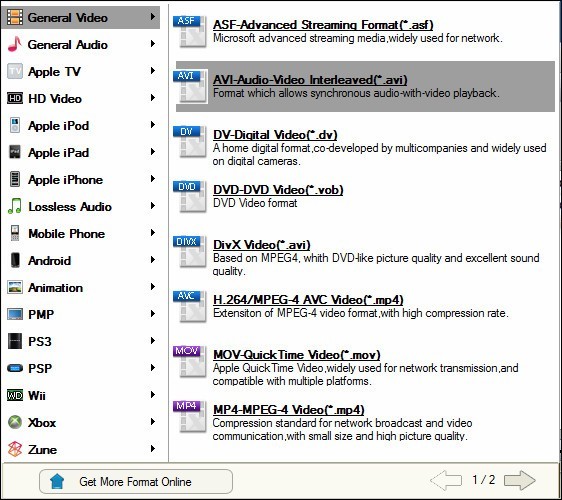This screenshot has width=562, height=500.
Task: Expand the Apple TV submenu arrow
Action: [153, 71]
